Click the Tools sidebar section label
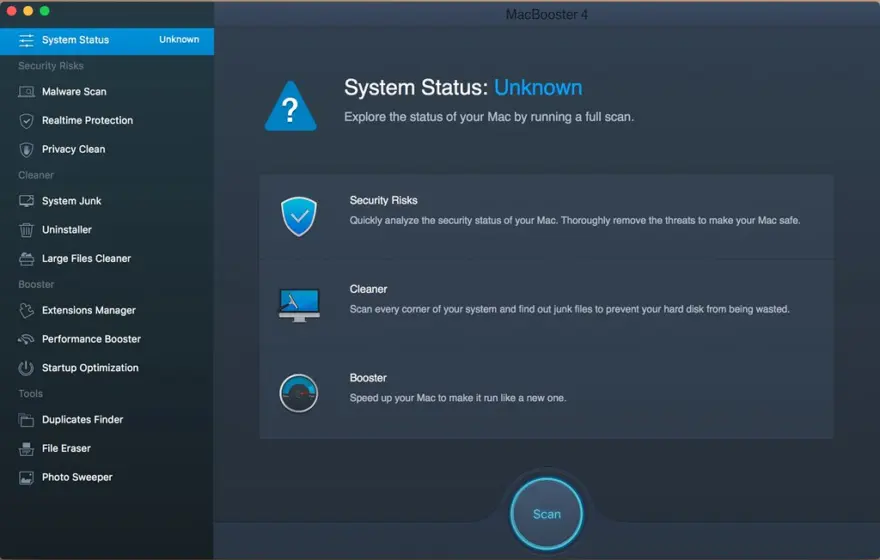The image size is (880, 560). (x=30, y=394)
